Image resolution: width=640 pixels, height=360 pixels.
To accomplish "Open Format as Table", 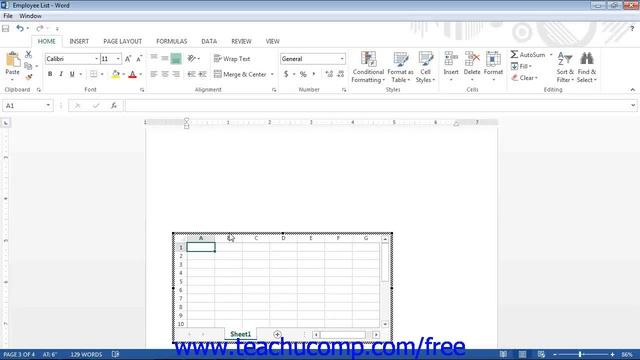I will (x=400, y=67).
